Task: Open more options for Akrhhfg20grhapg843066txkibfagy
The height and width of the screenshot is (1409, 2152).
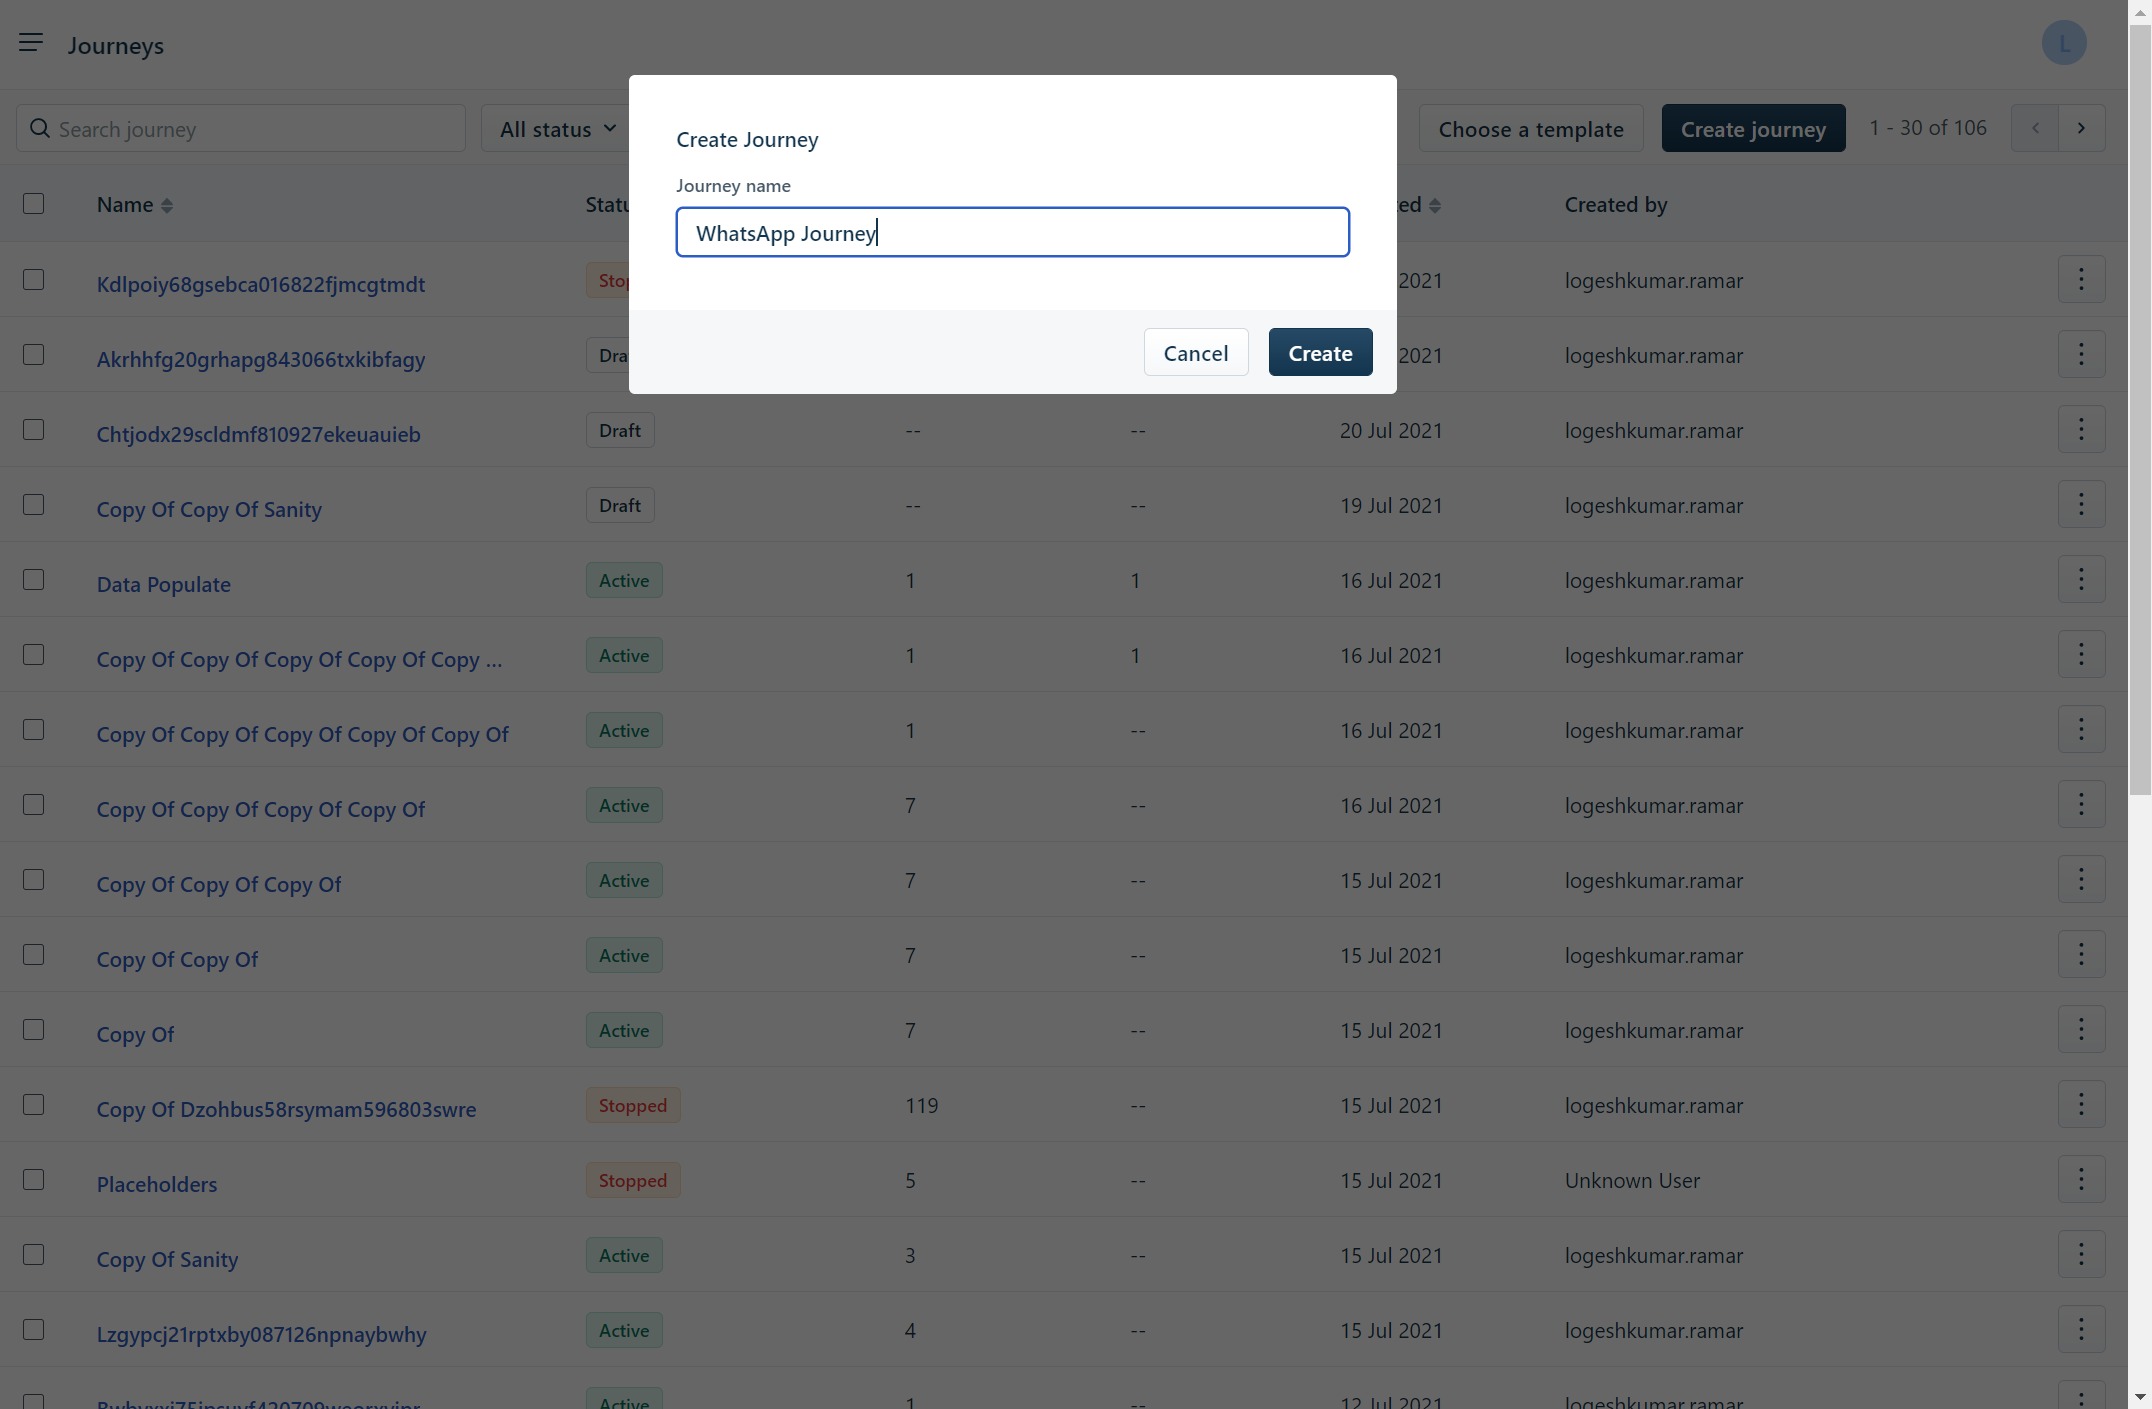Action: [2082, 354]
